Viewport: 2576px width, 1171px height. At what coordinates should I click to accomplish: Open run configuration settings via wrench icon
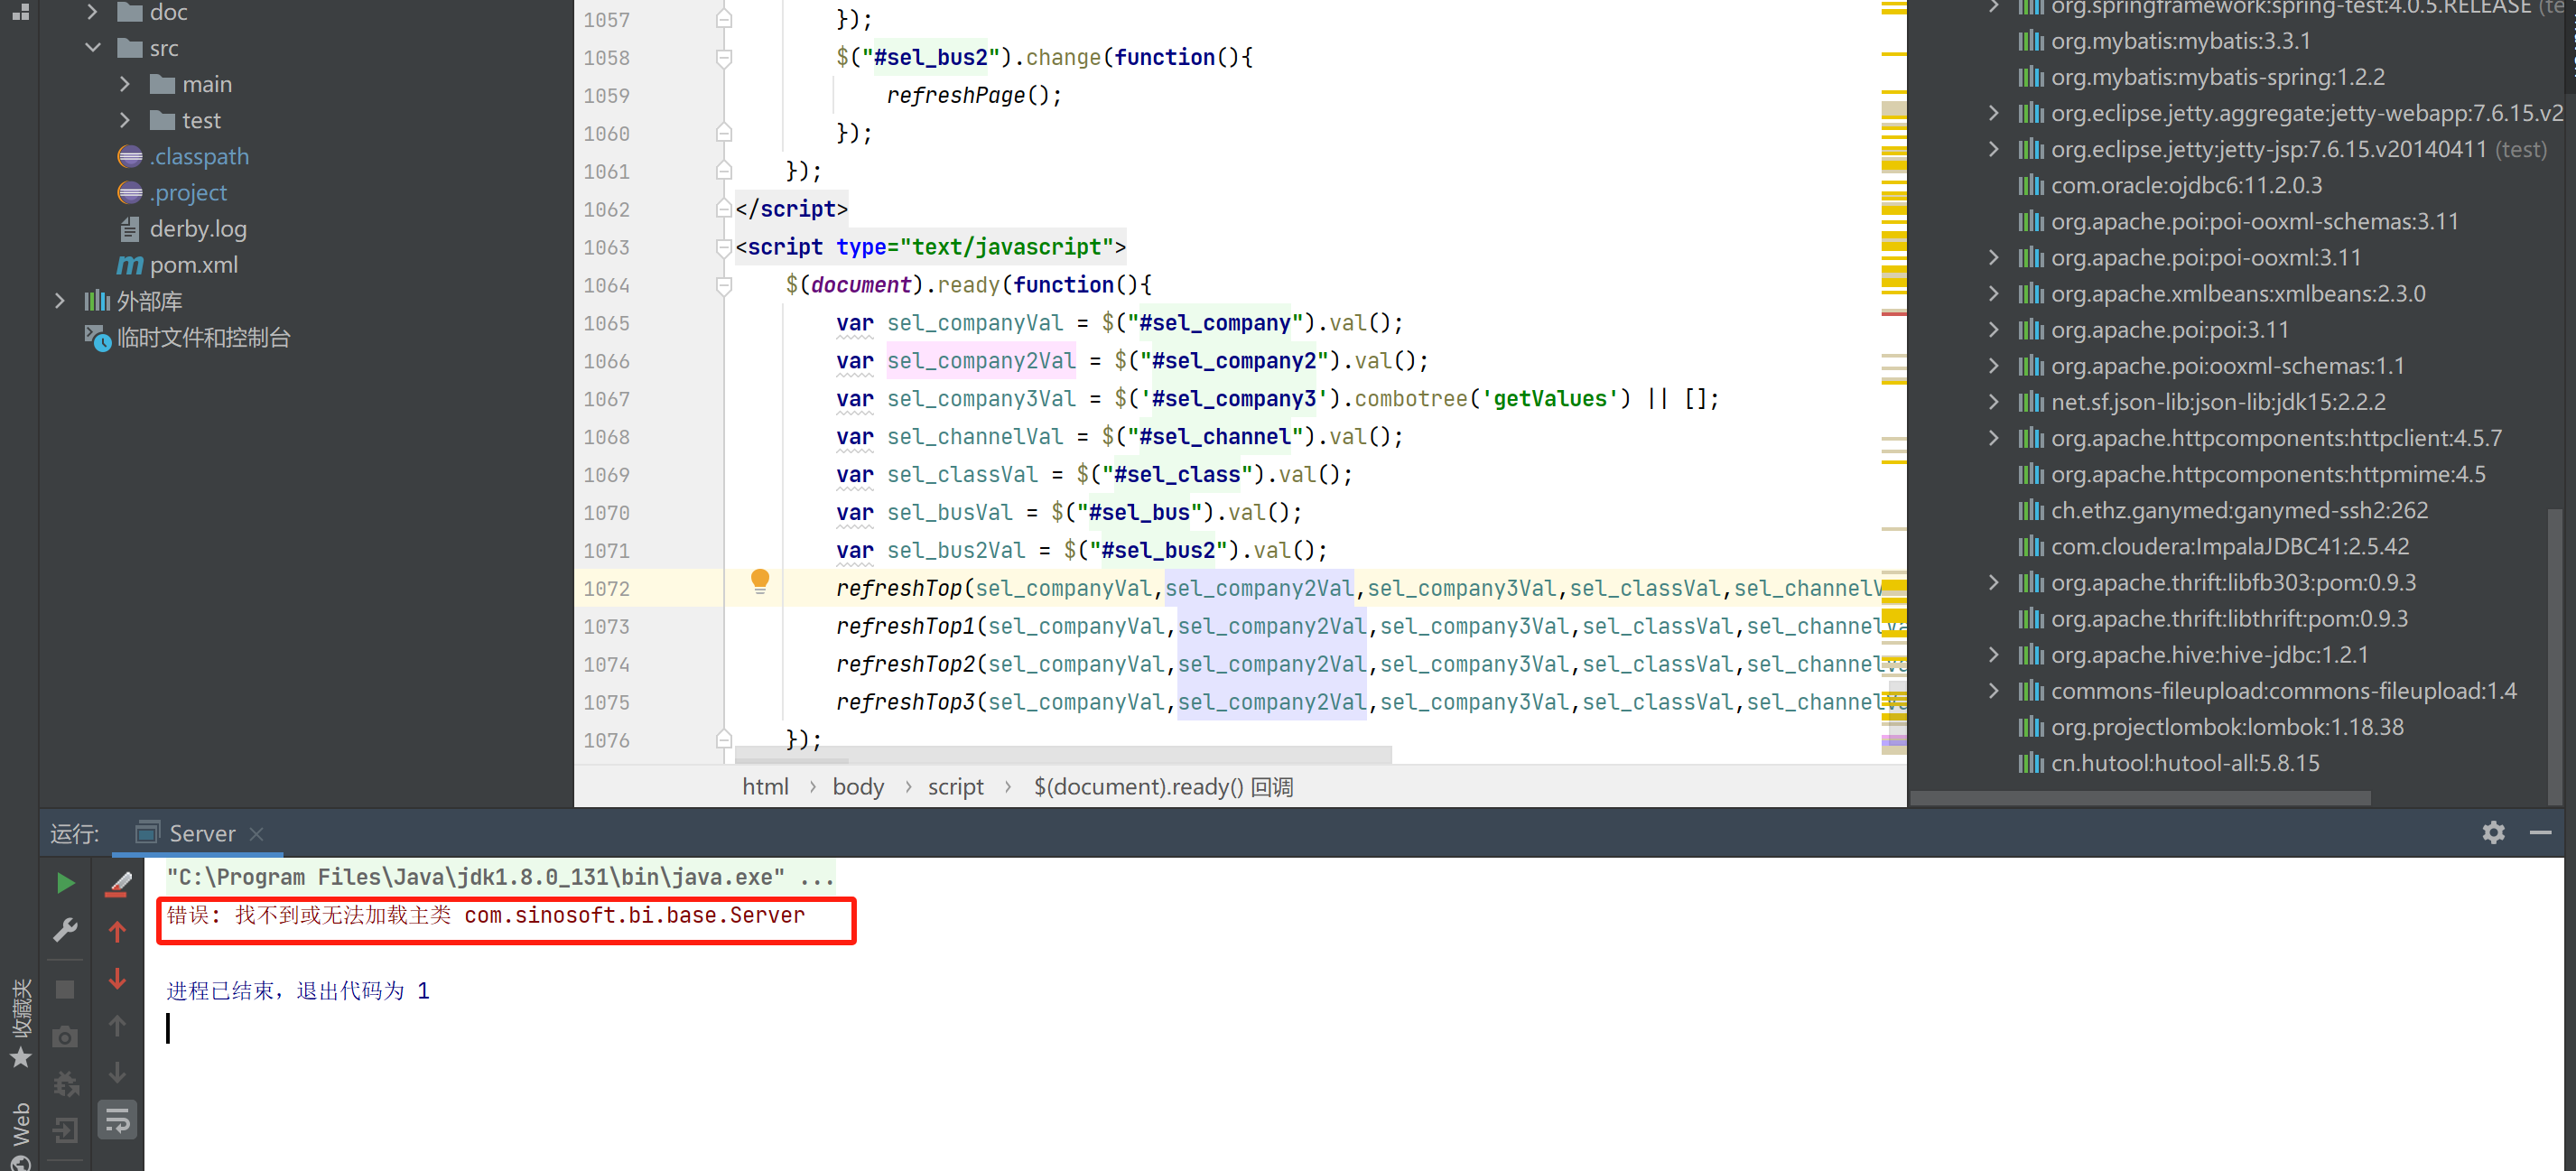point(65,930)
